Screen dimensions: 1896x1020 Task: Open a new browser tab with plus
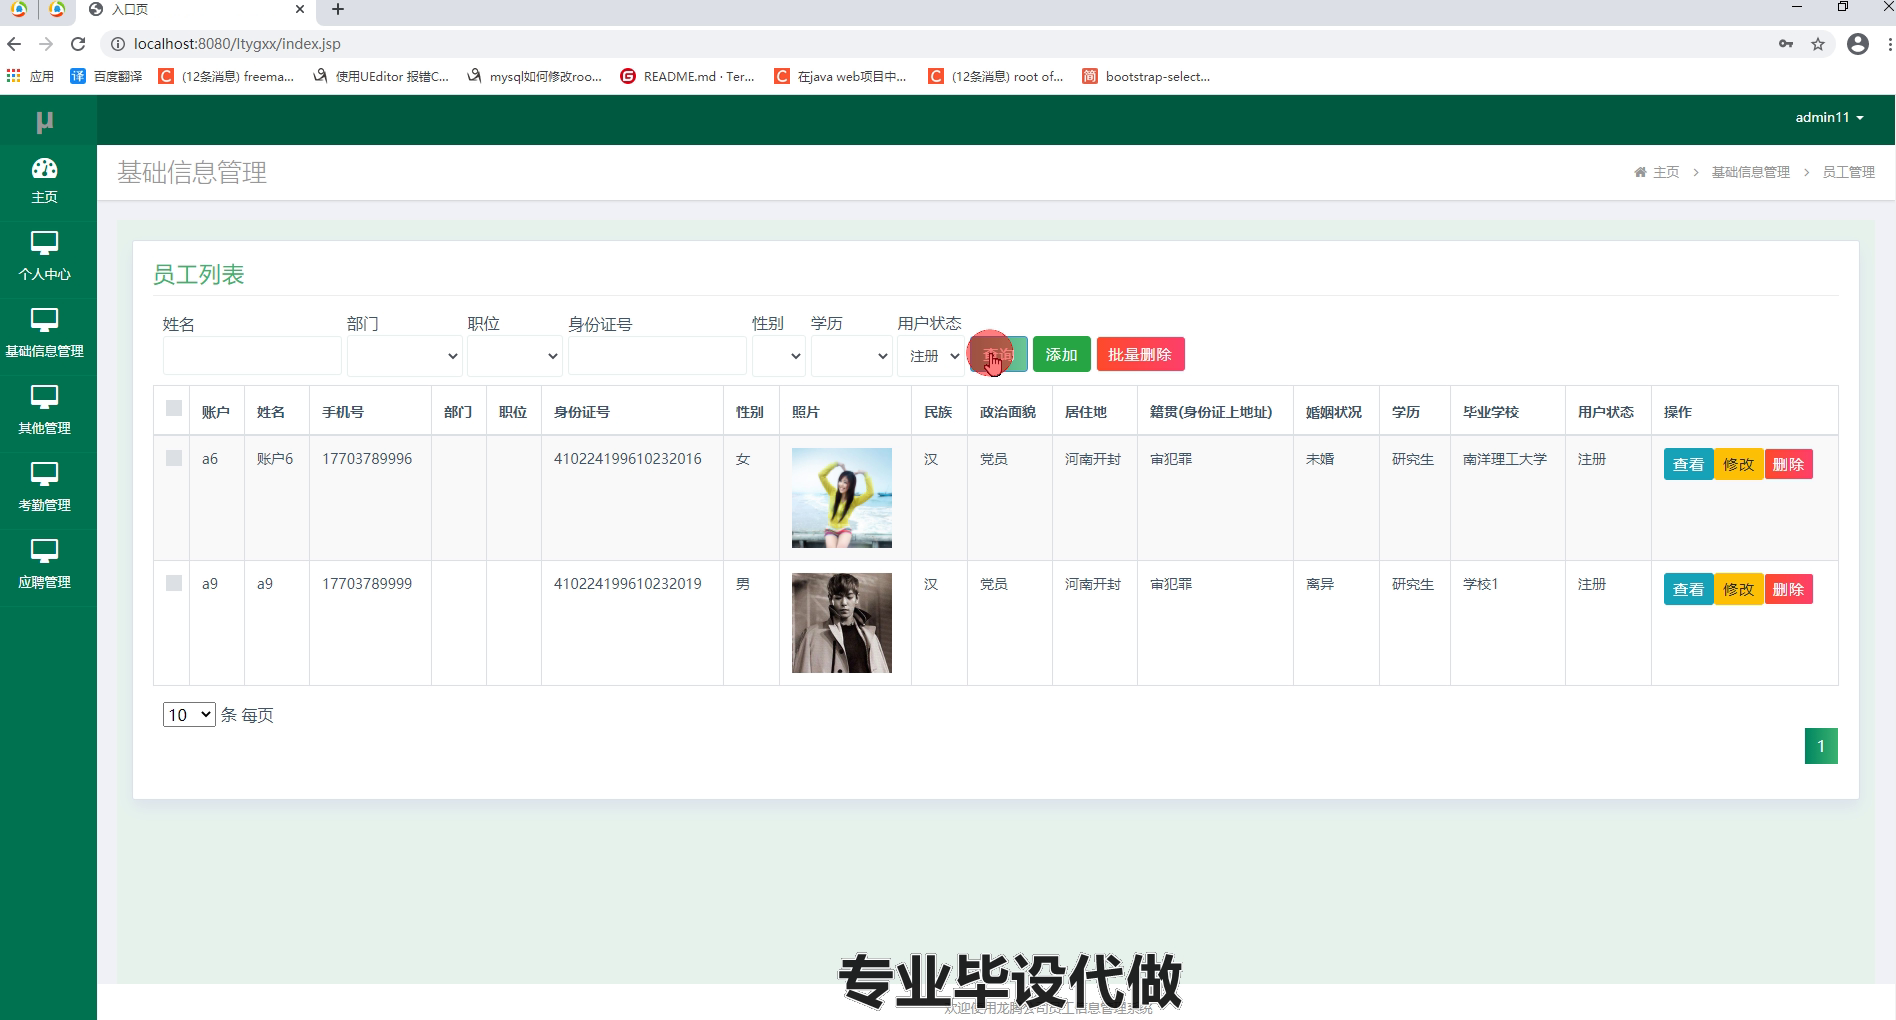(x=338, y=9)
